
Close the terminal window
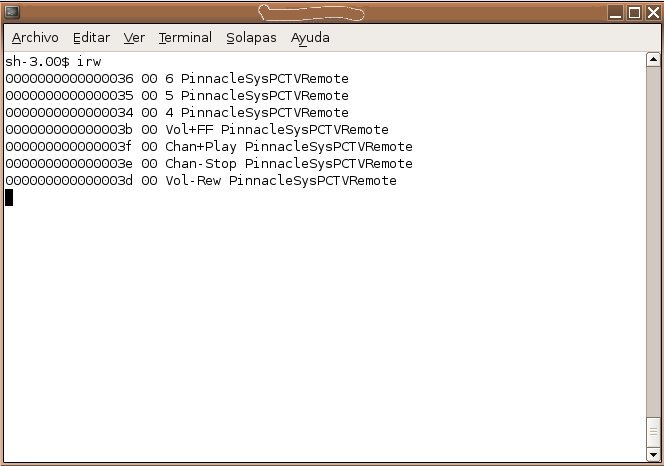[x=653, y=13]
